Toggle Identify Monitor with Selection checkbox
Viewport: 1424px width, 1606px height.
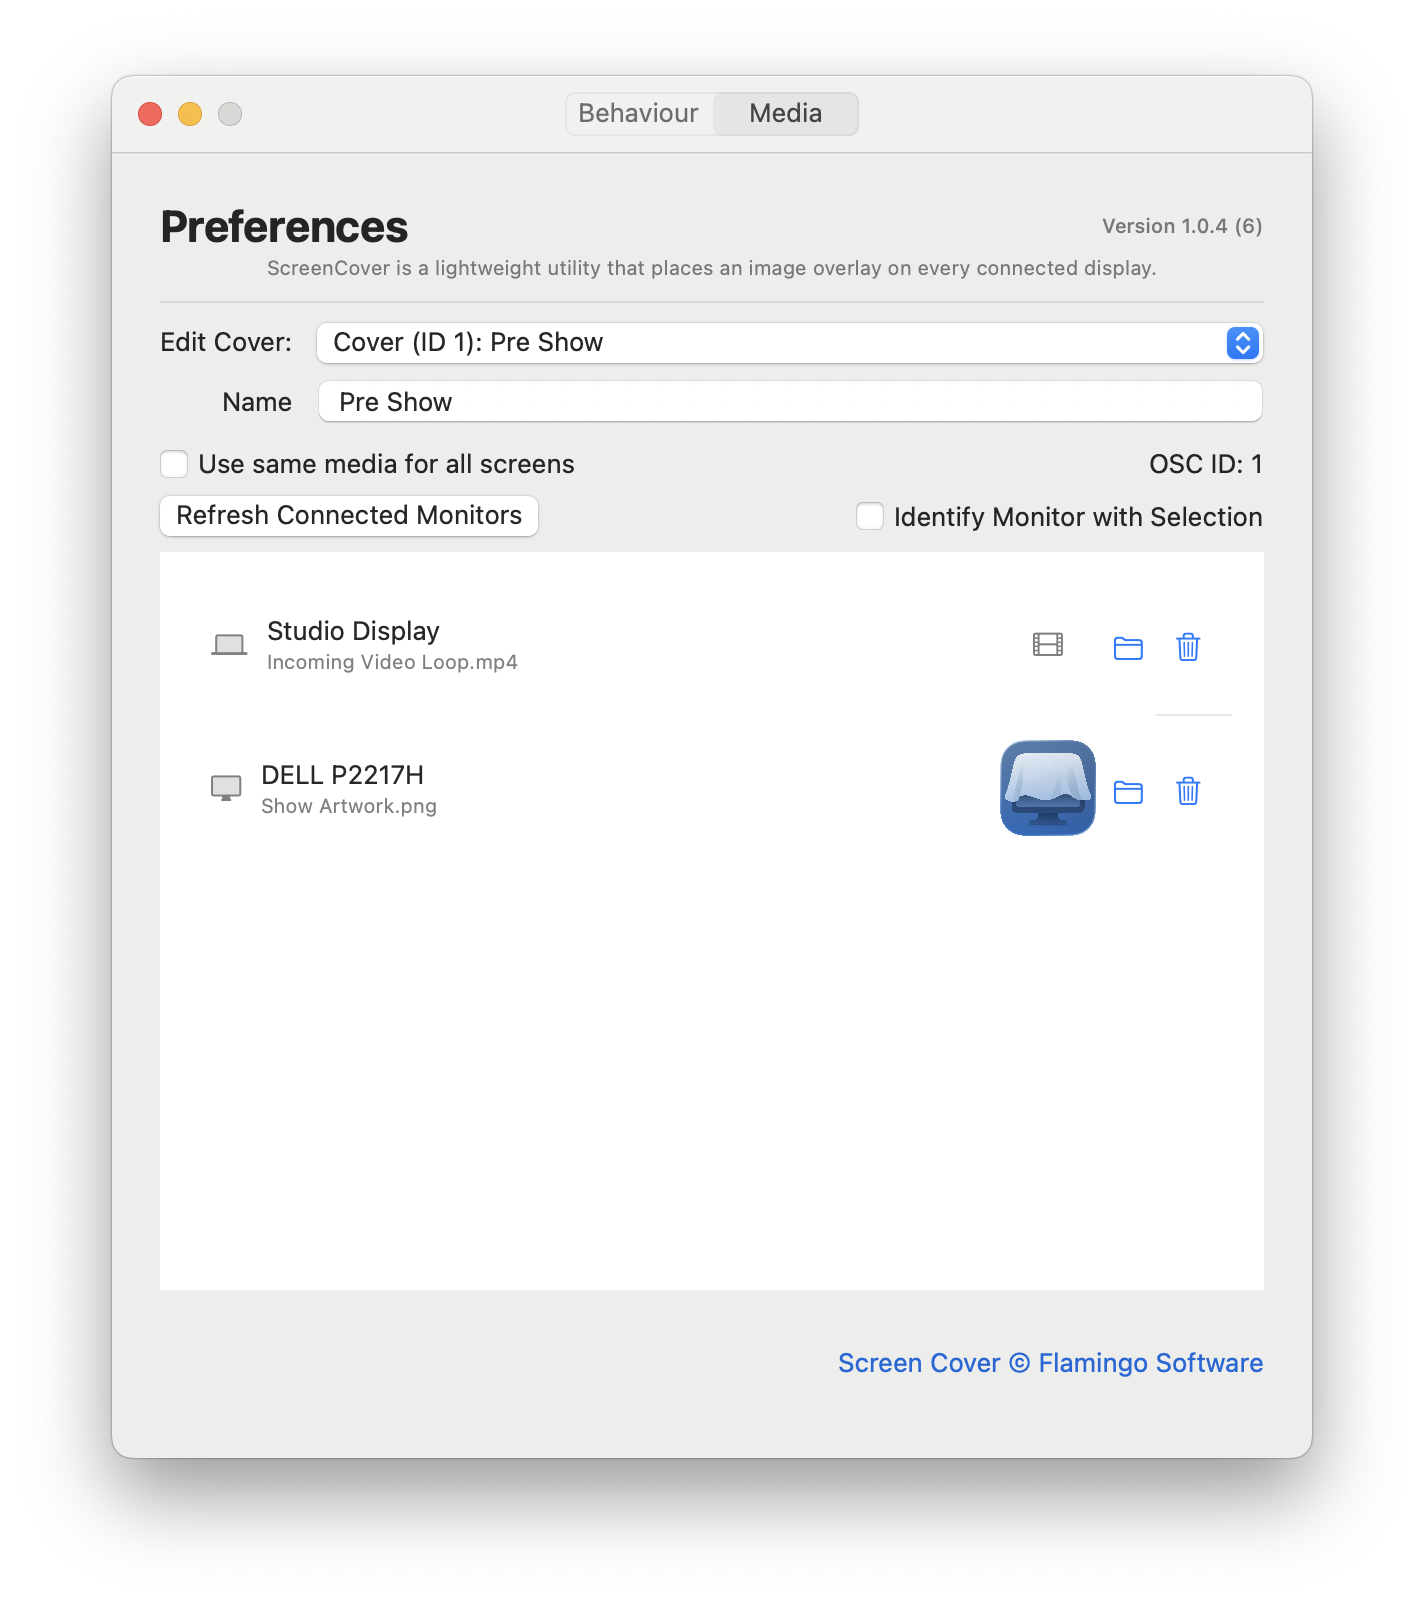click(x=870, y=516)
